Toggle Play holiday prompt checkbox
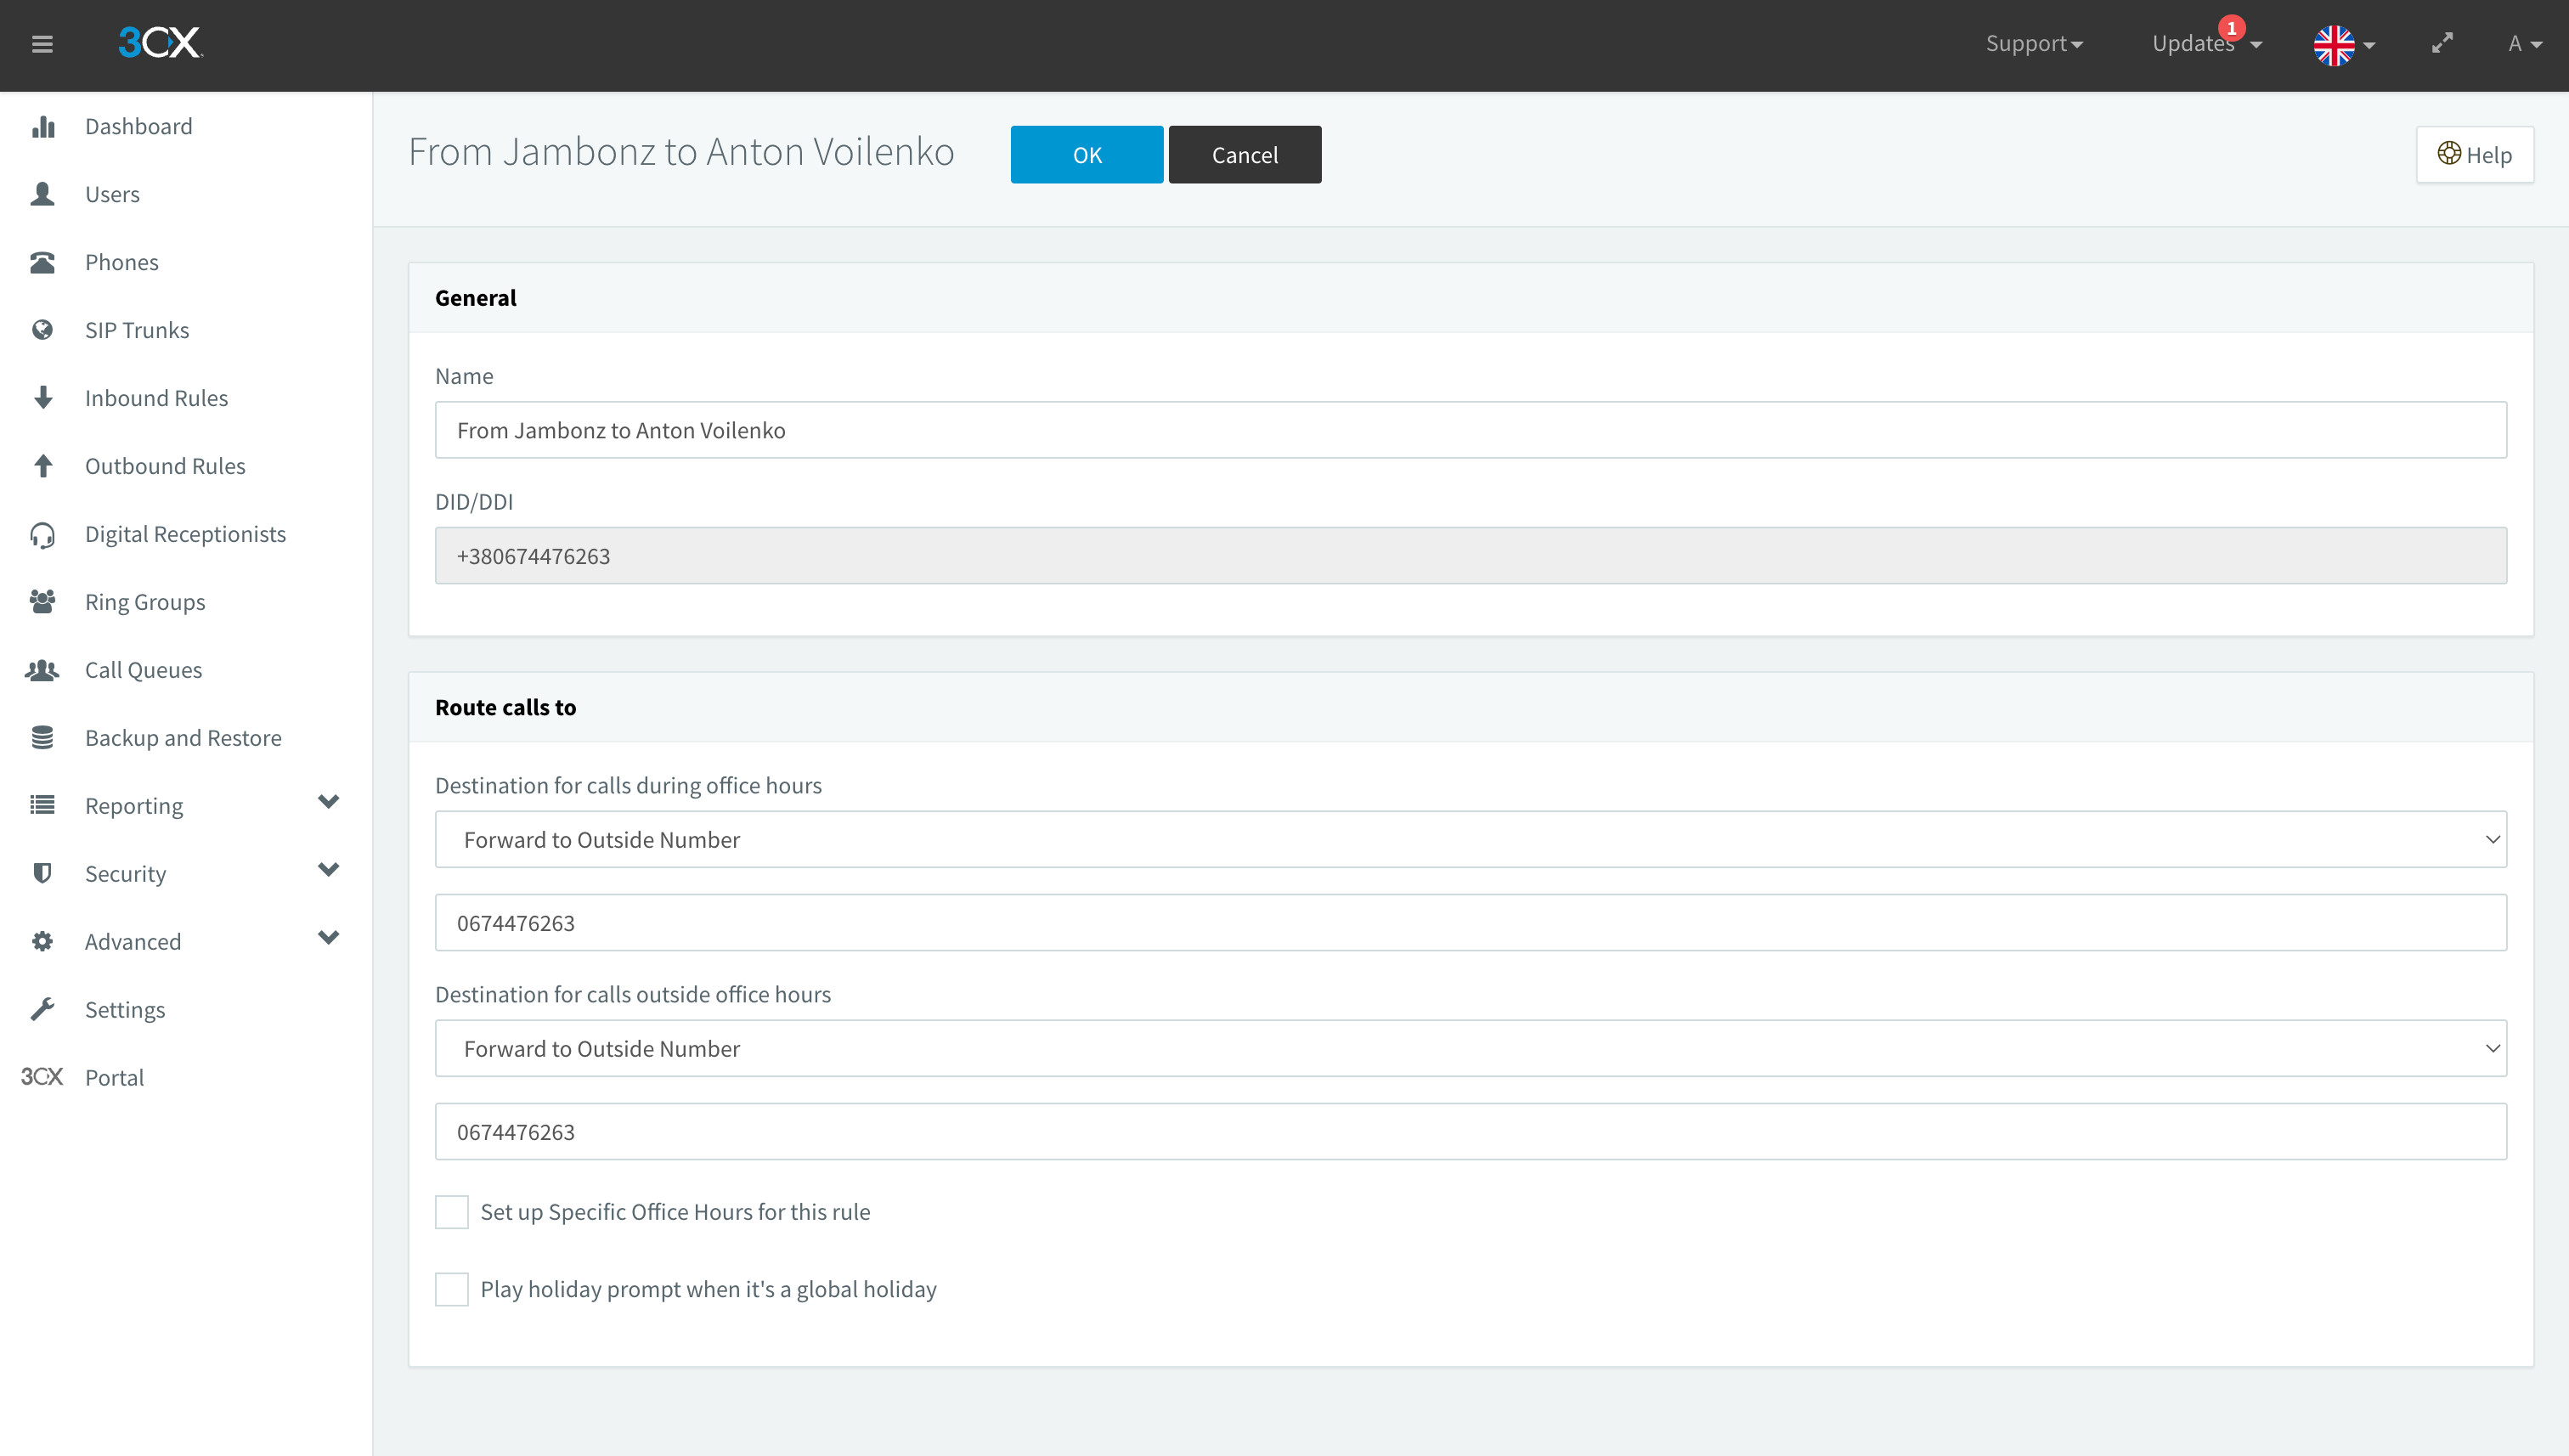This screenshot has width=2569, height=1456. click(x=452, y=1289)
